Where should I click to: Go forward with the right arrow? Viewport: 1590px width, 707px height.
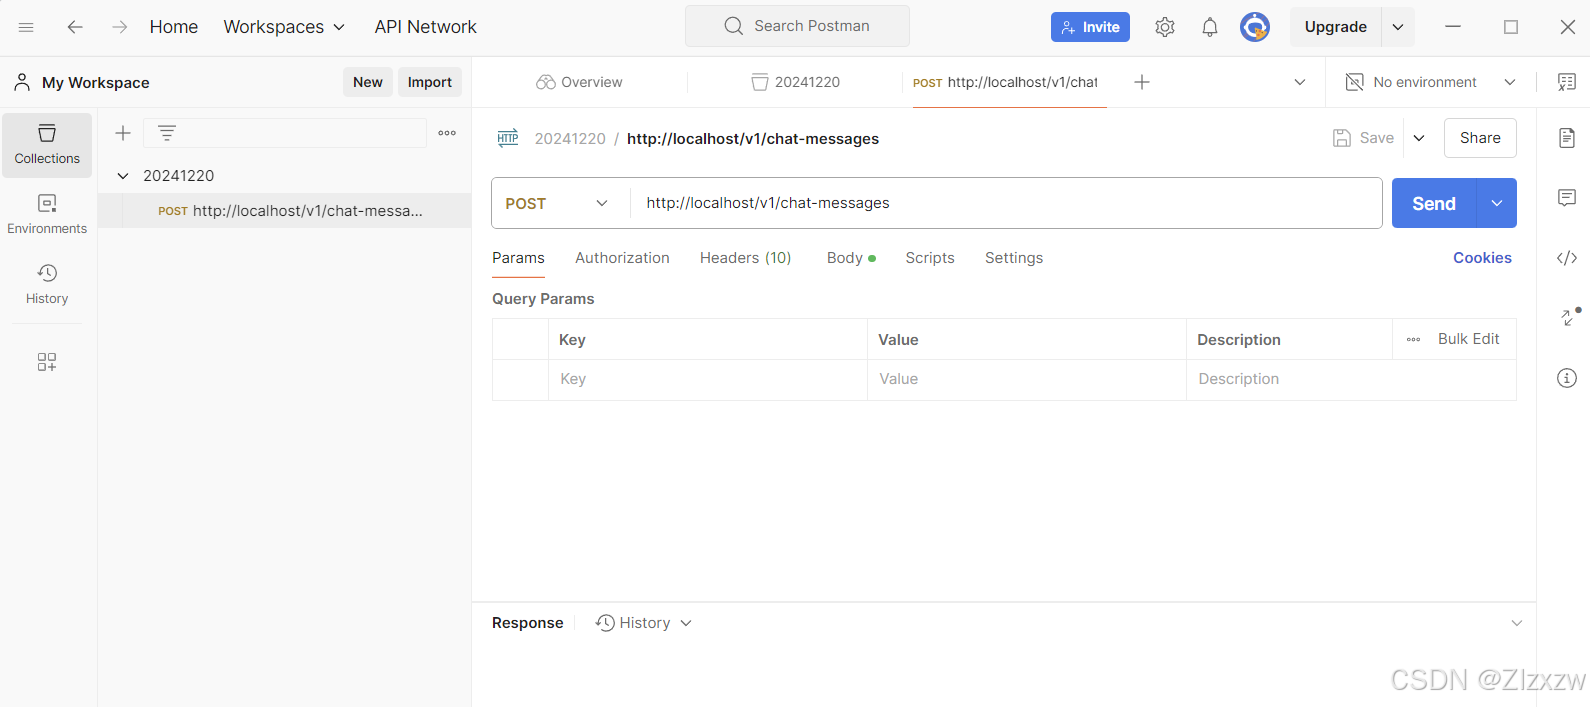coord(120,27)
